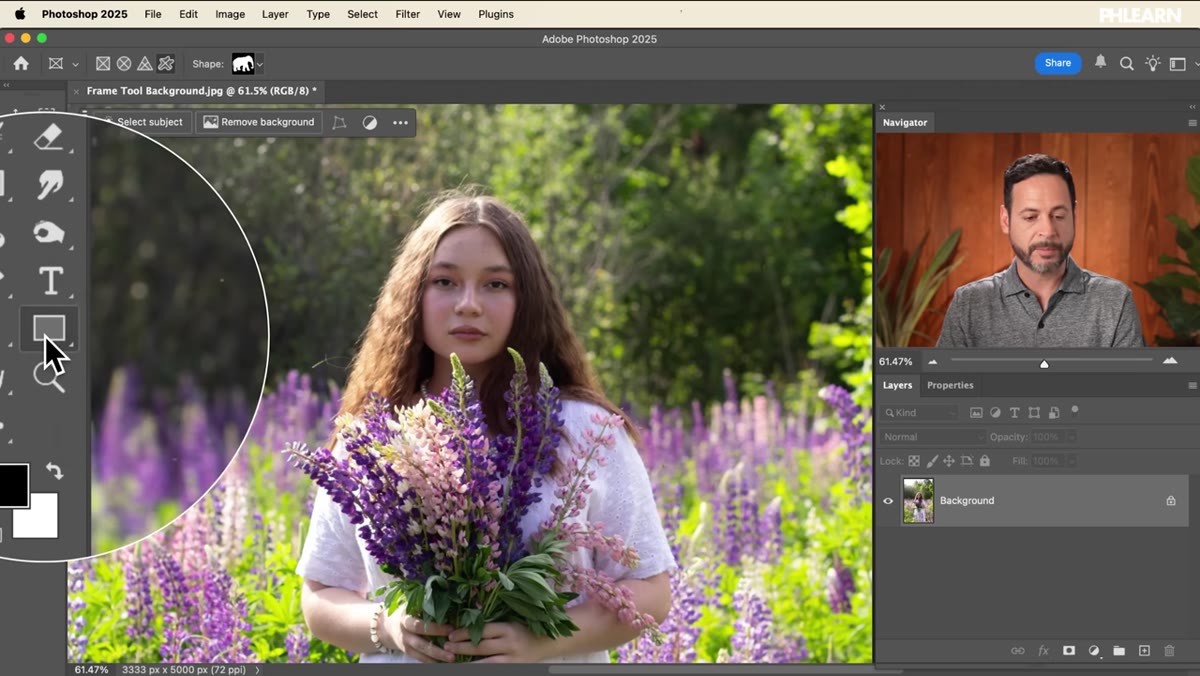Image resolution: width=1200 pixels, height=676 pixels.
Task: Open the Filter menu
Action: click(x=407, y=14)
